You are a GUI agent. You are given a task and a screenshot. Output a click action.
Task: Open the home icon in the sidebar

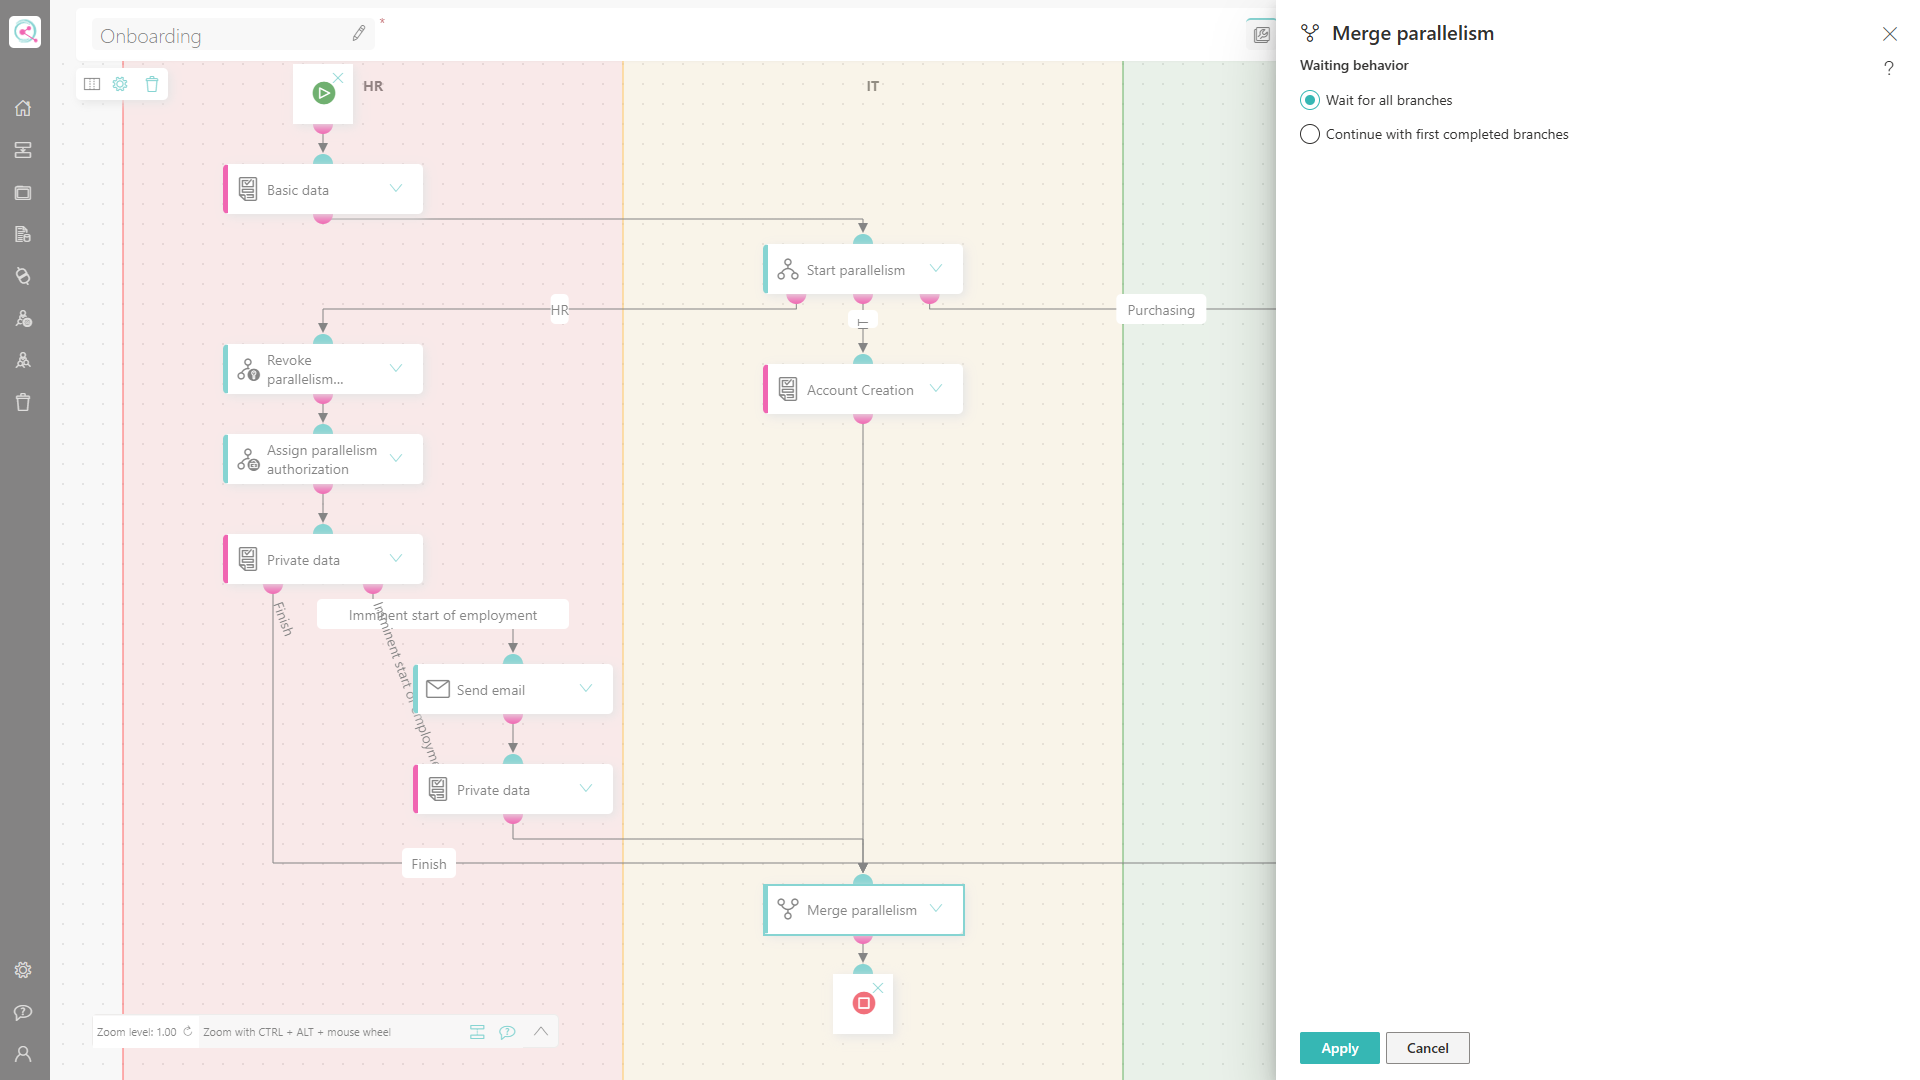click(x=23, y=108)
